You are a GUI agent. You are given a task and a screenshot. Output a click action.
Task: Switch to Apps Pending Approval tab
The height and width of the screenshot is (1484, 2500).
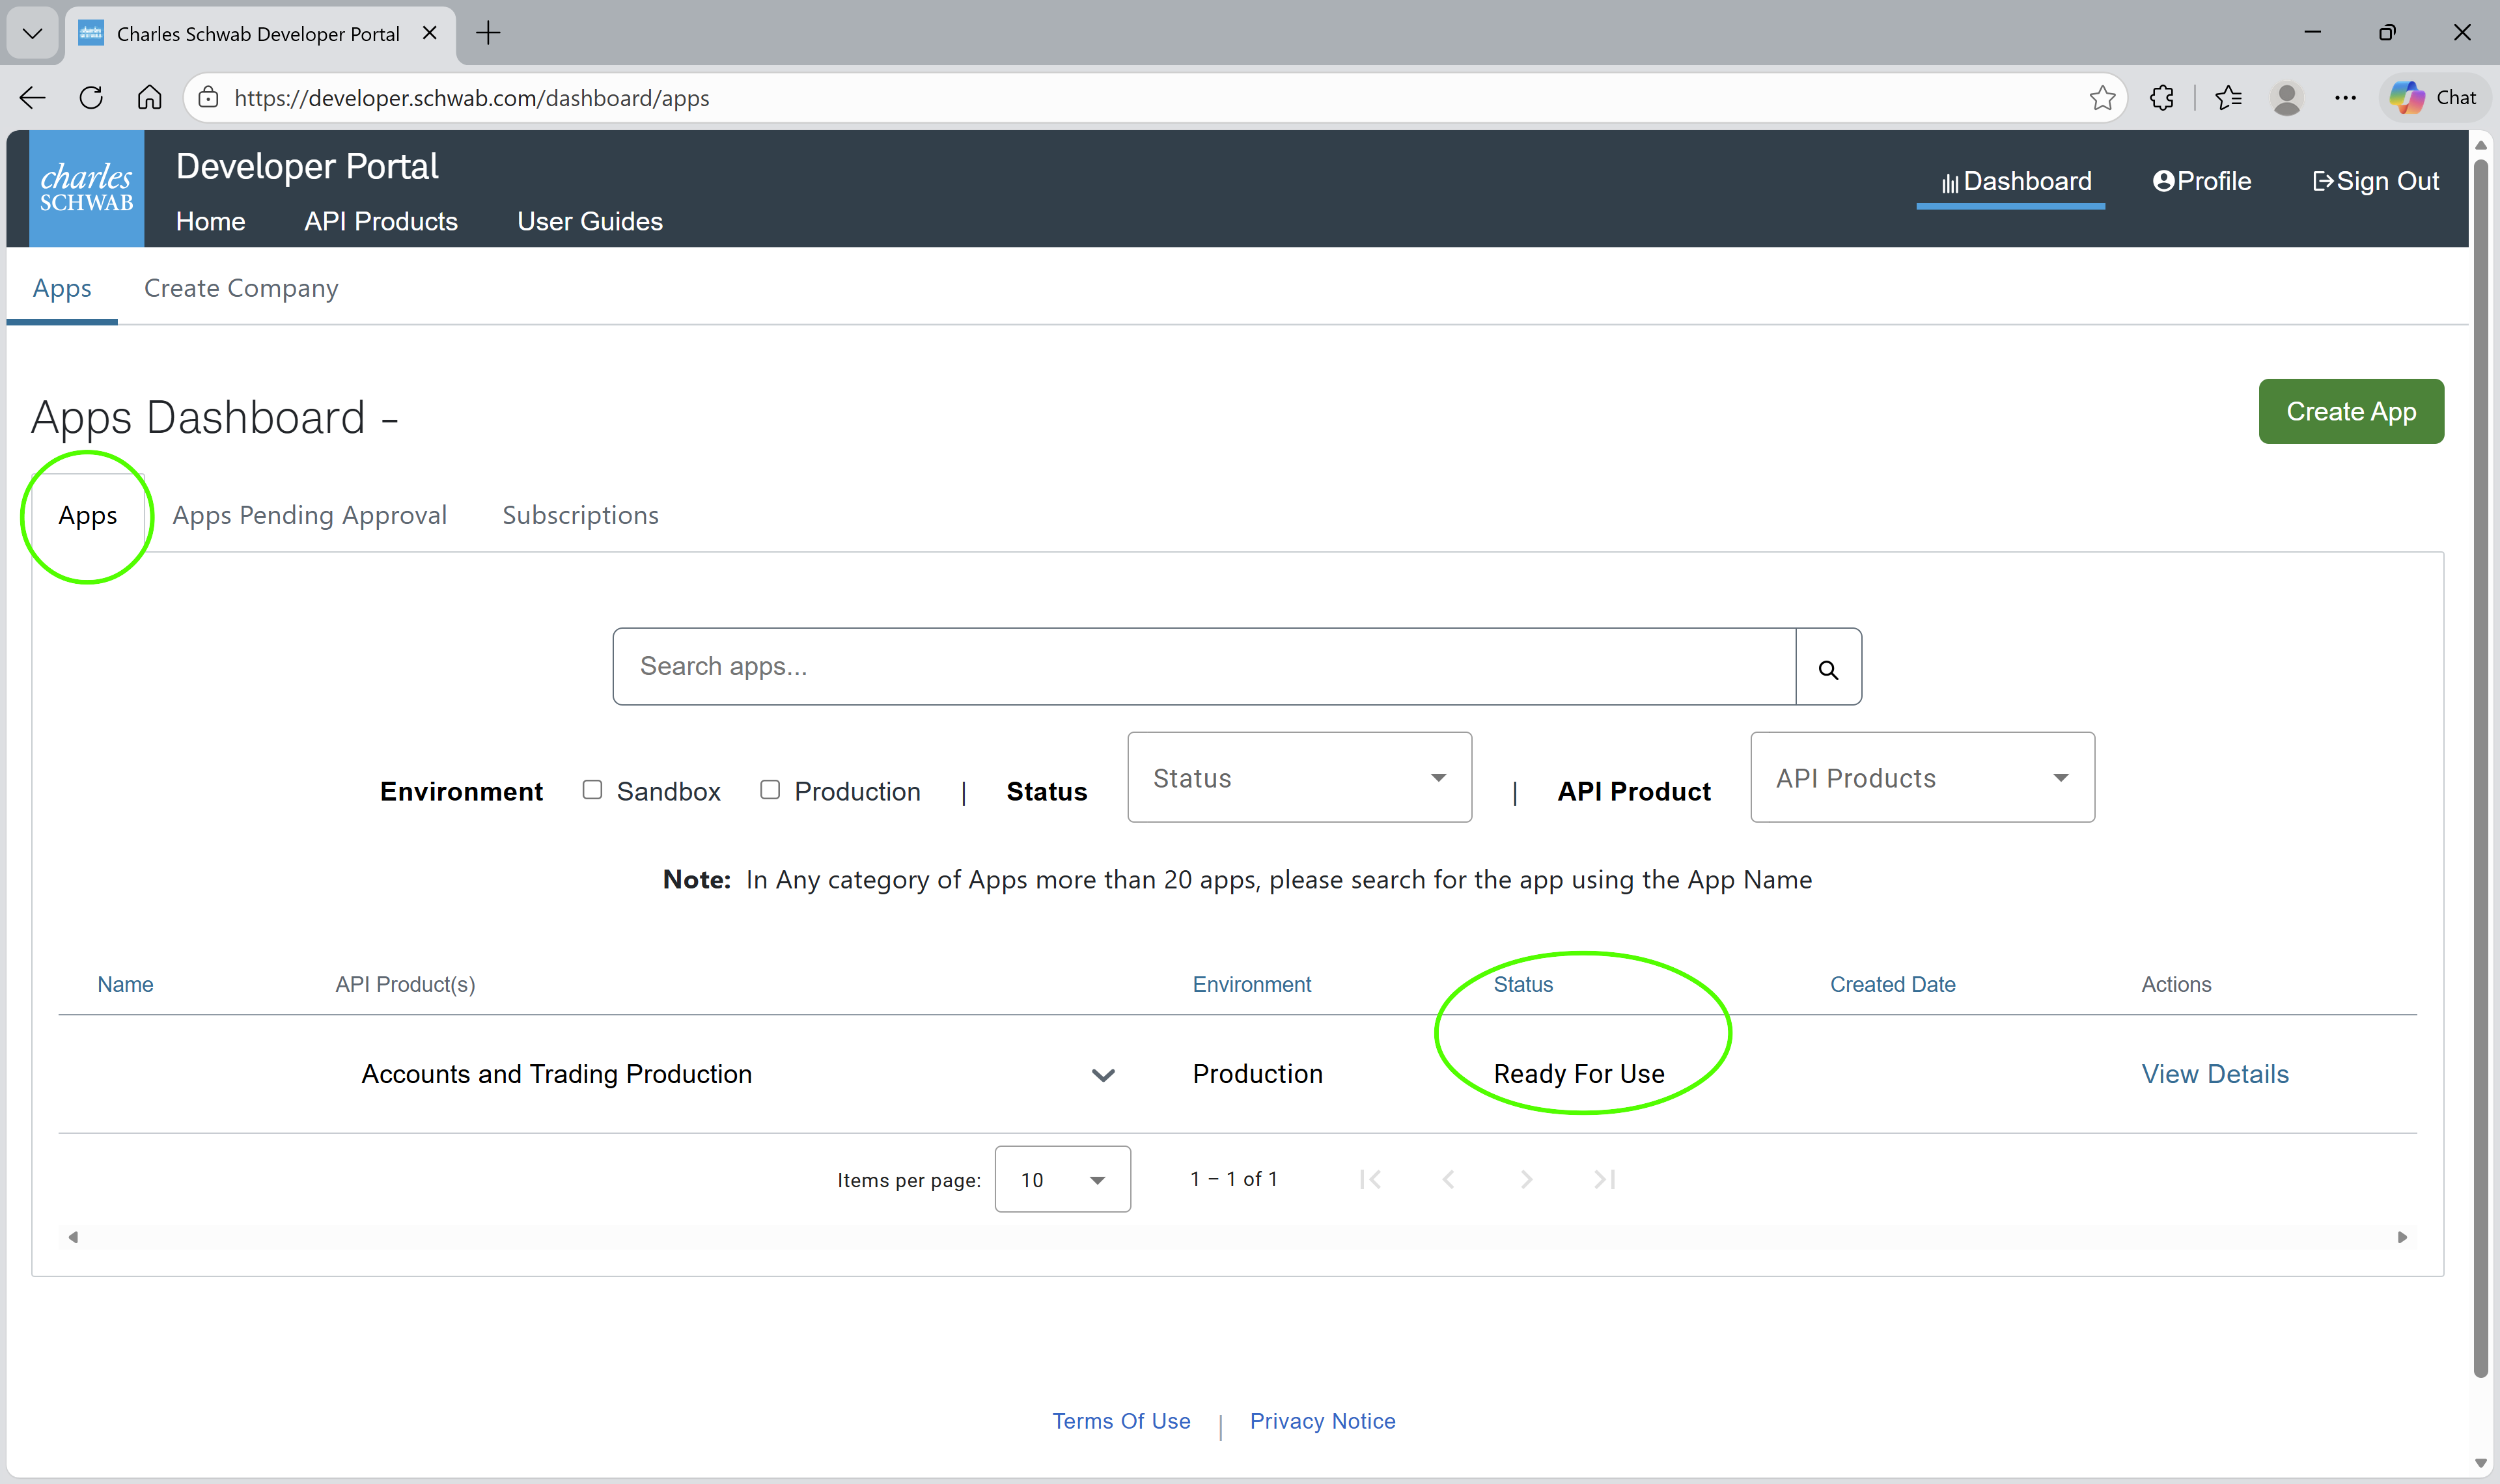(309, 515)
